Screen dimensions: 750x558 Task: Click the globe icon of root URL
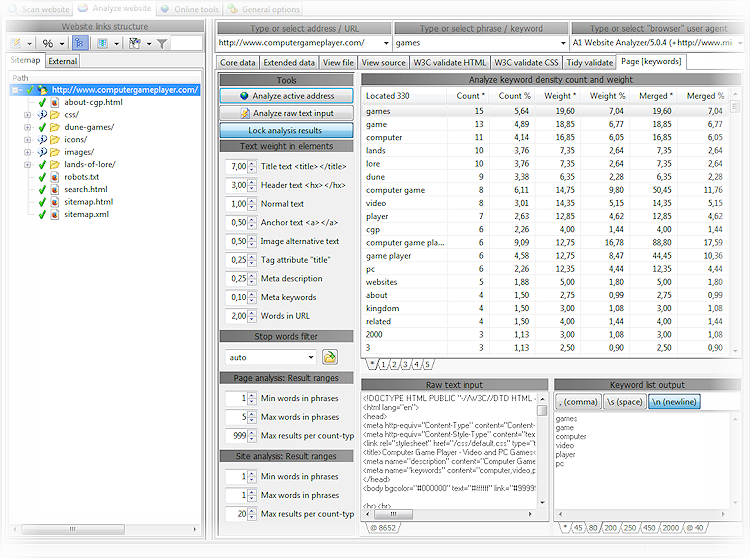(43, 90)
